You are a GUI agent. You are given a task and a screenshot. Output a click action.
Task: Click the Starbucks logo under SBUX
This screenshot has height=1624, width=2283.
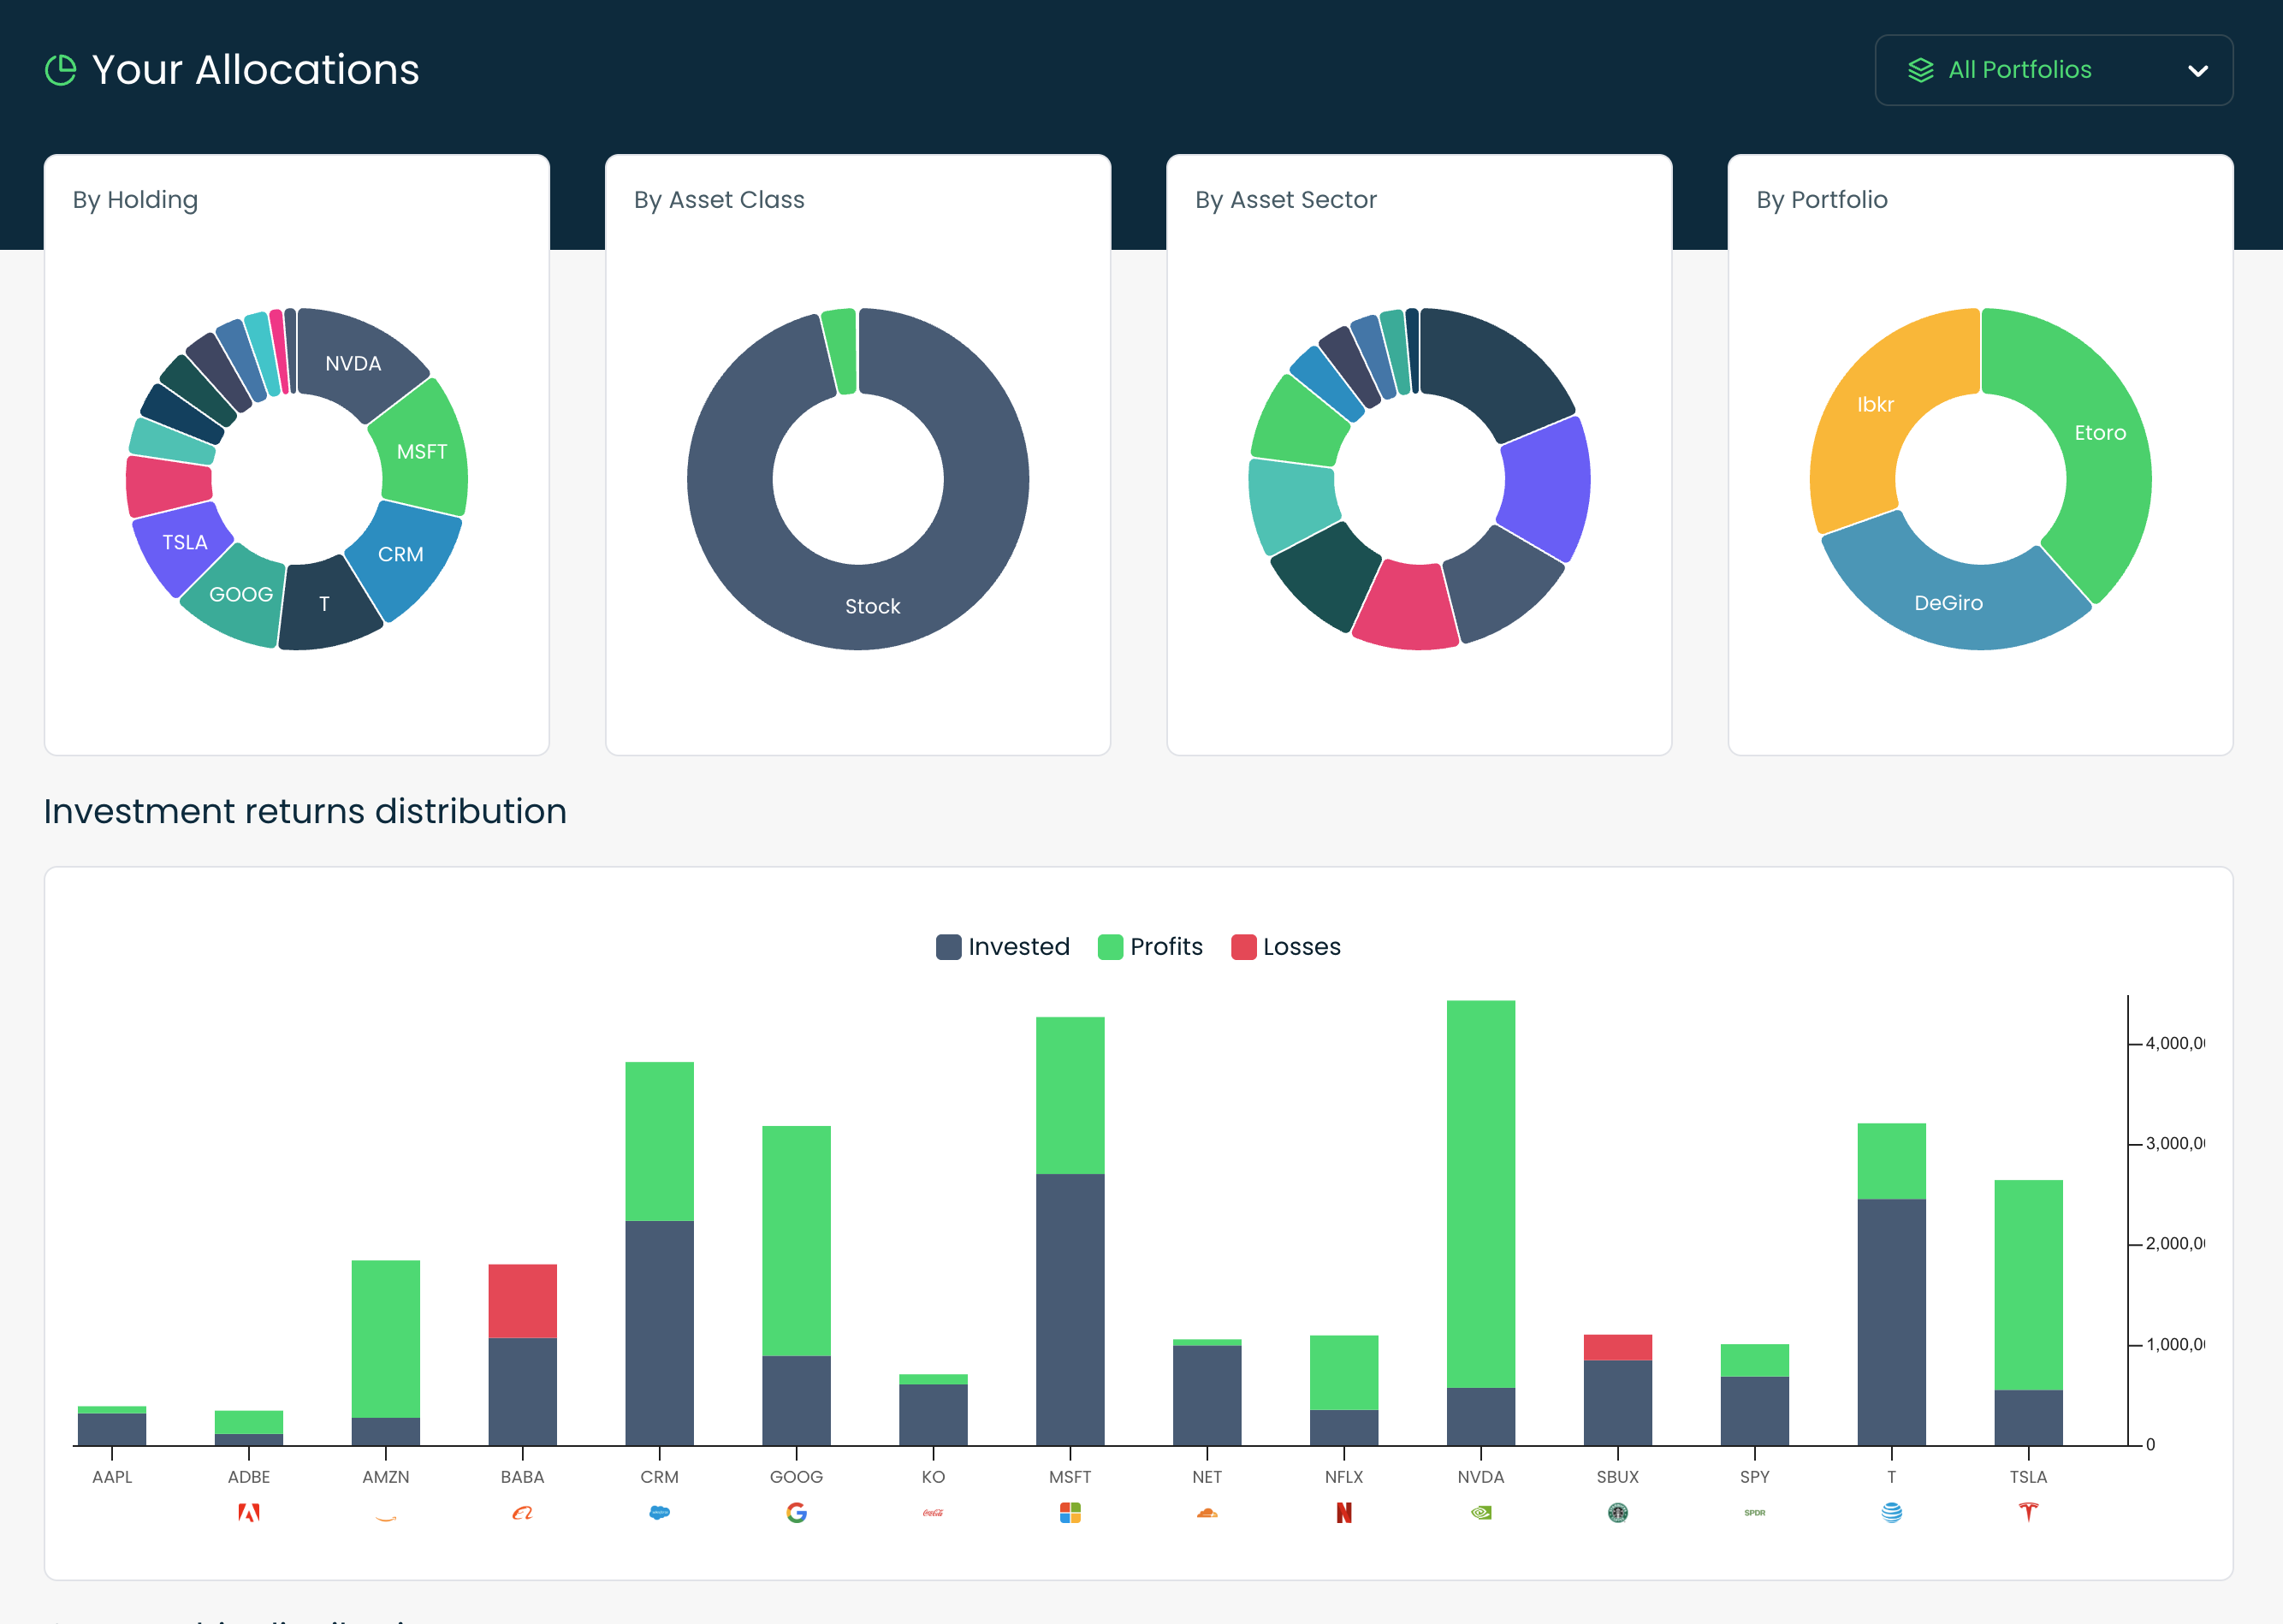click(1618, 1513)
